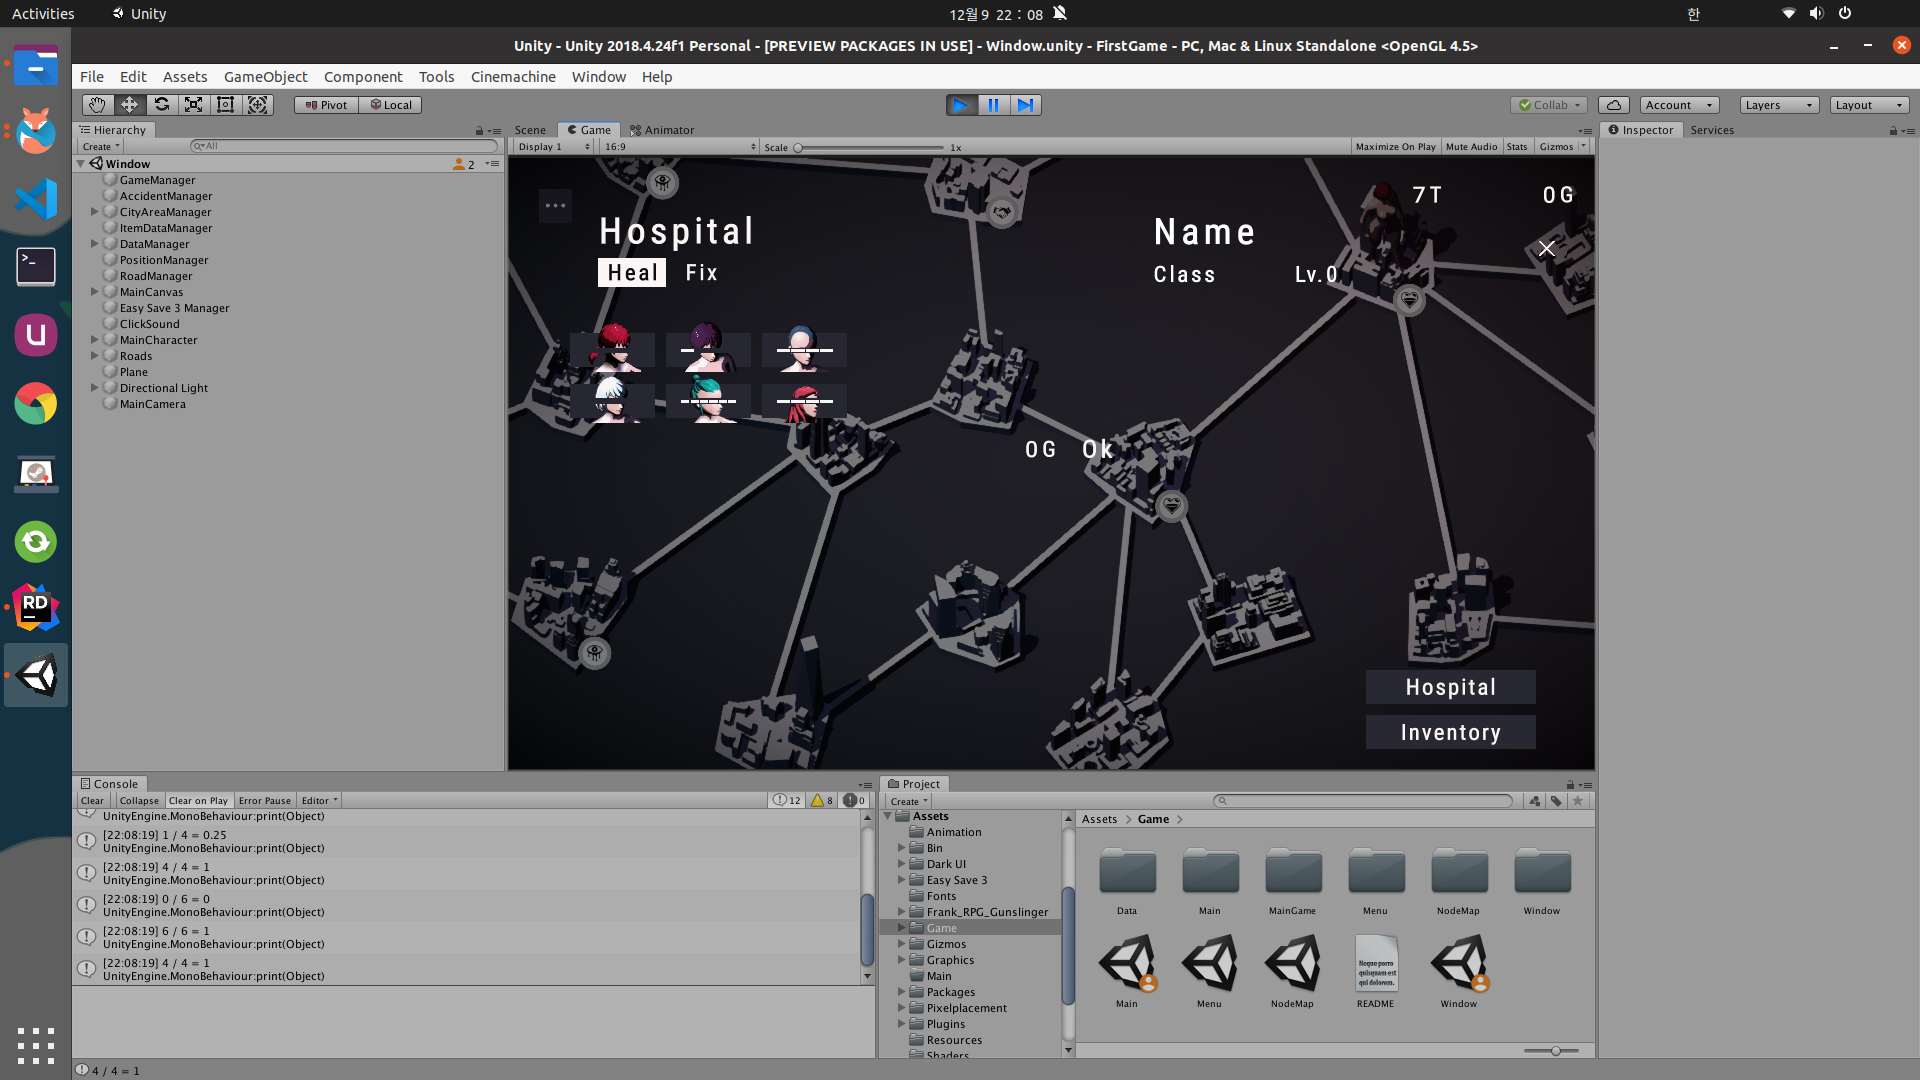
Task: Switch to the Scene tab
Action: (x=530, y=130)
